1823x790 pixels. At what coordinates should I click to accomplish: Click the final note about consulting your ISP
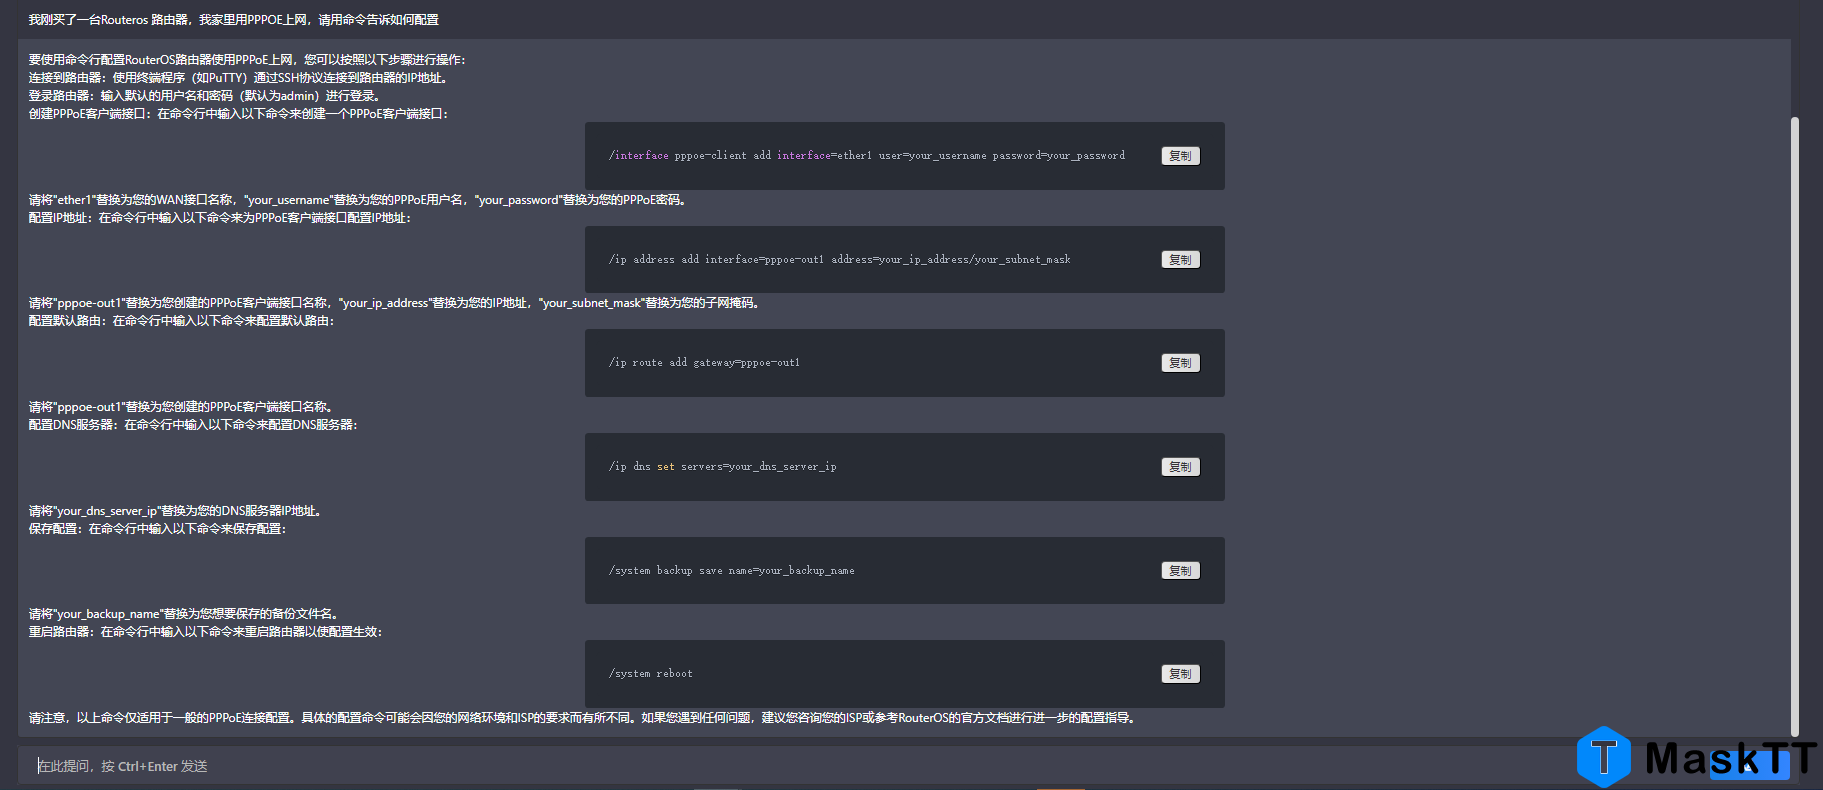coord(583,718)
